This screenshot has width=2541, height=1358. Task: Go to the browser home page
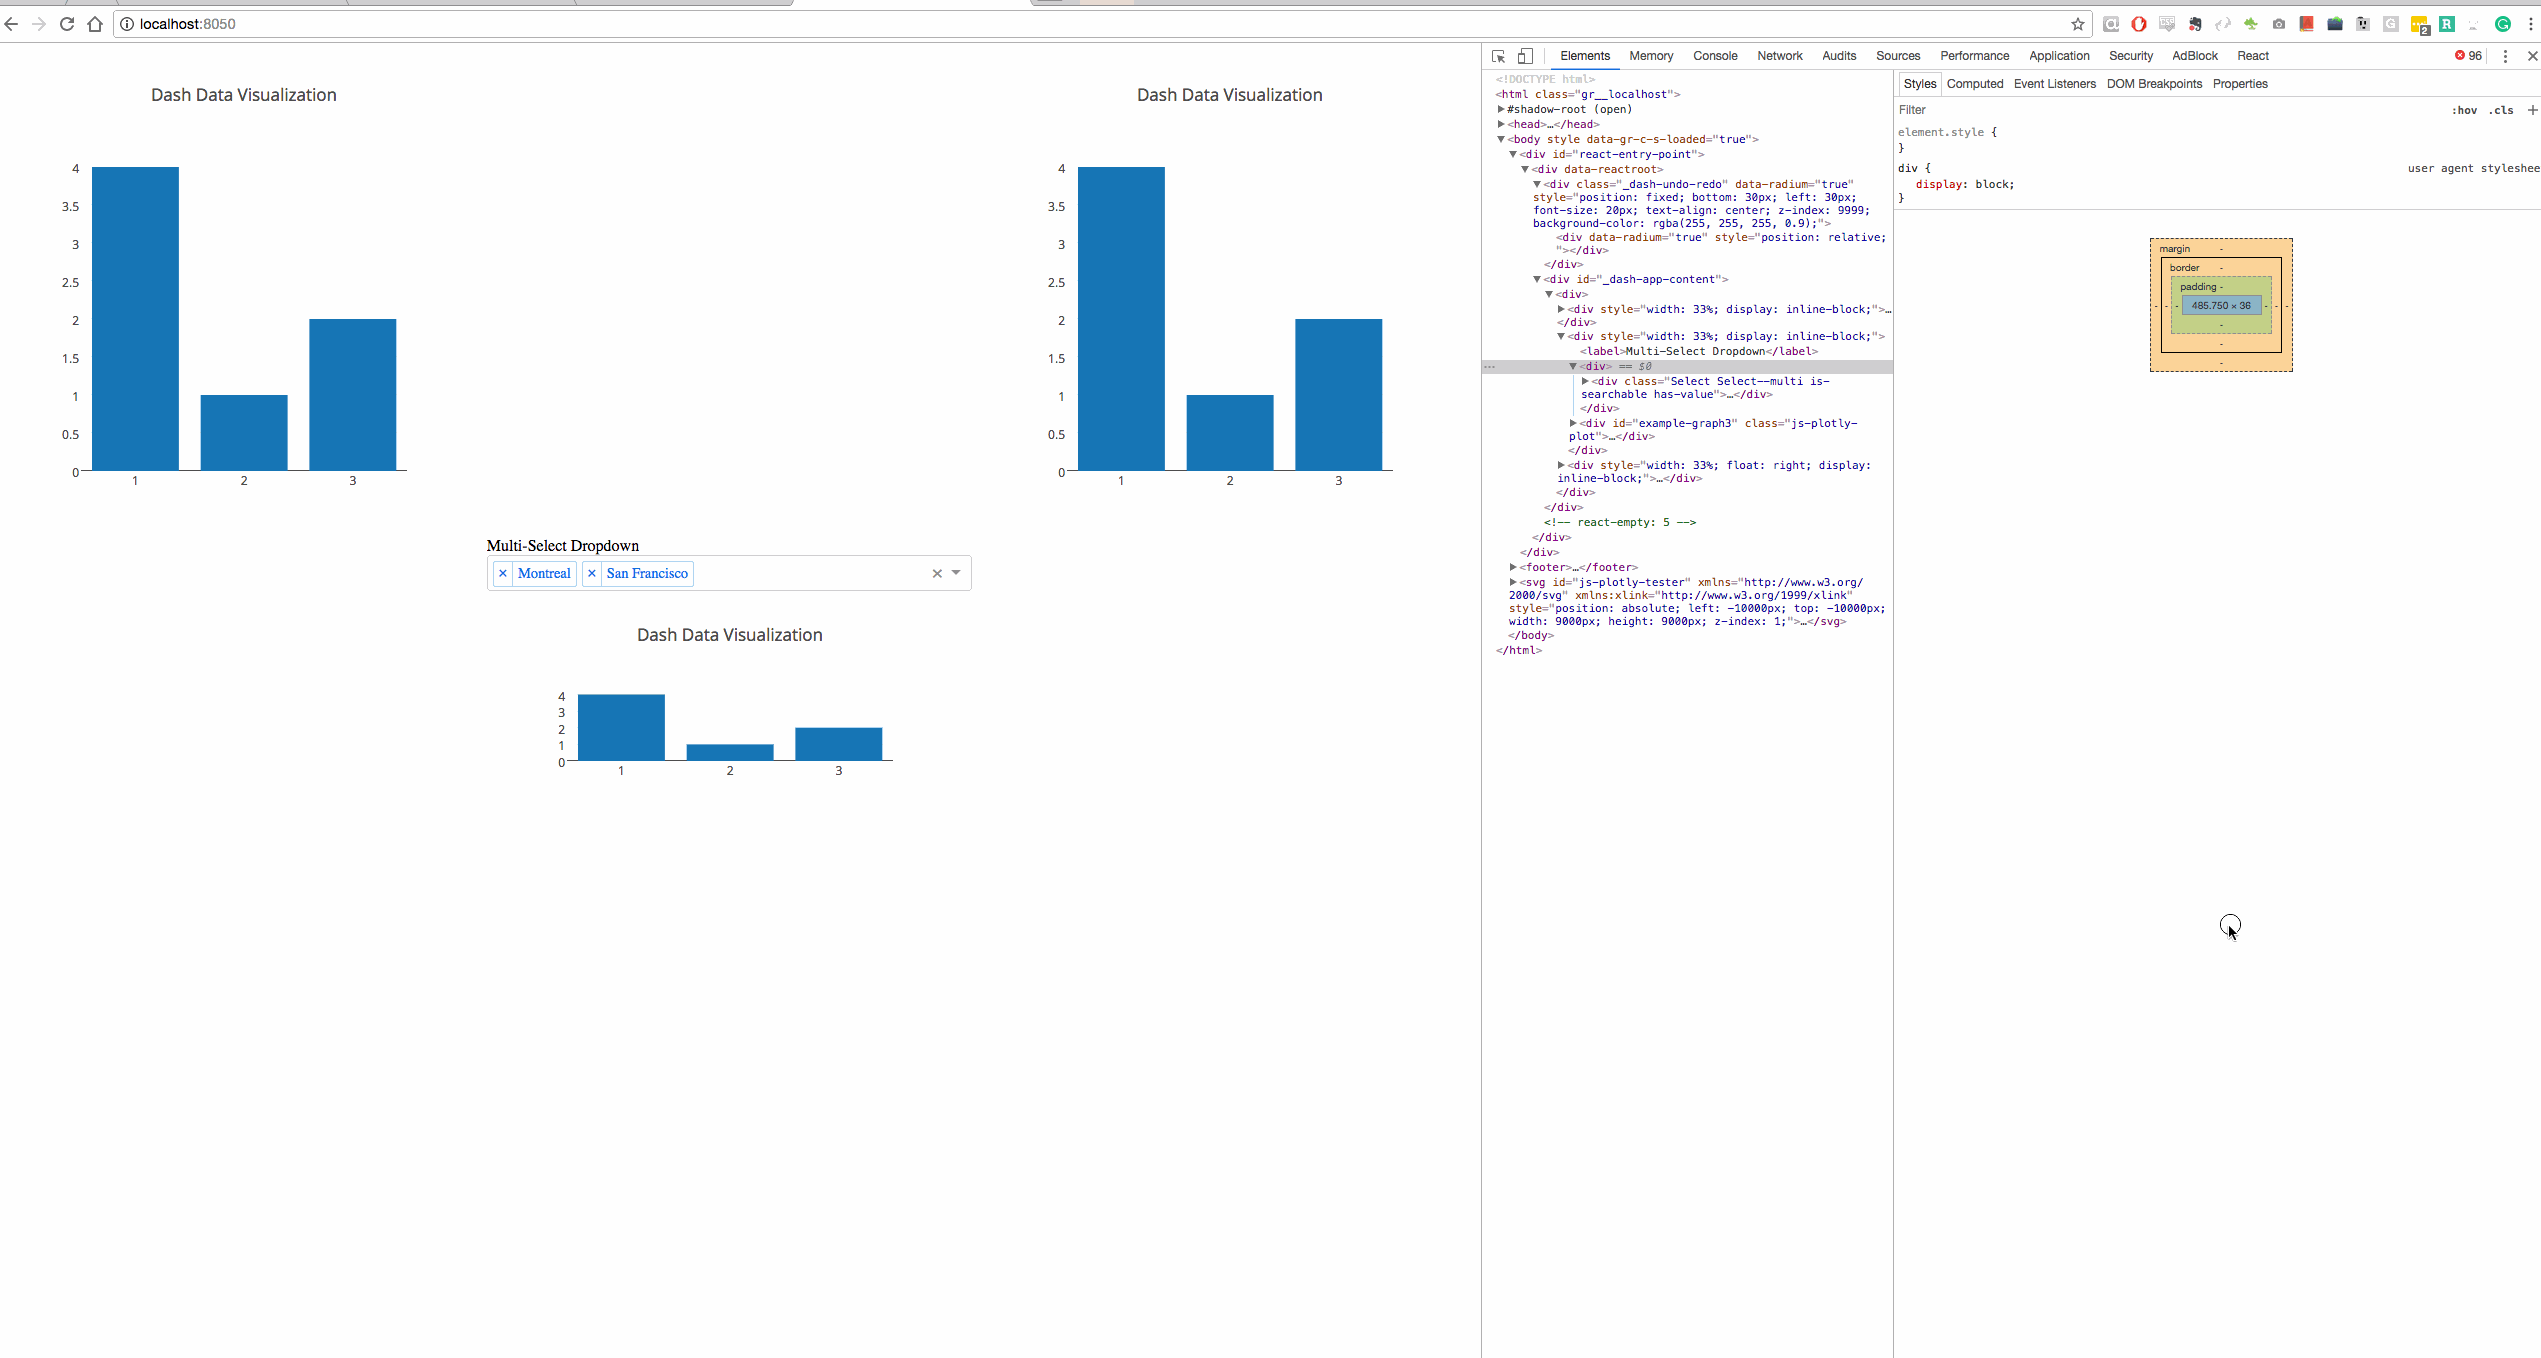pyautogui.click(x=95, y=24)
